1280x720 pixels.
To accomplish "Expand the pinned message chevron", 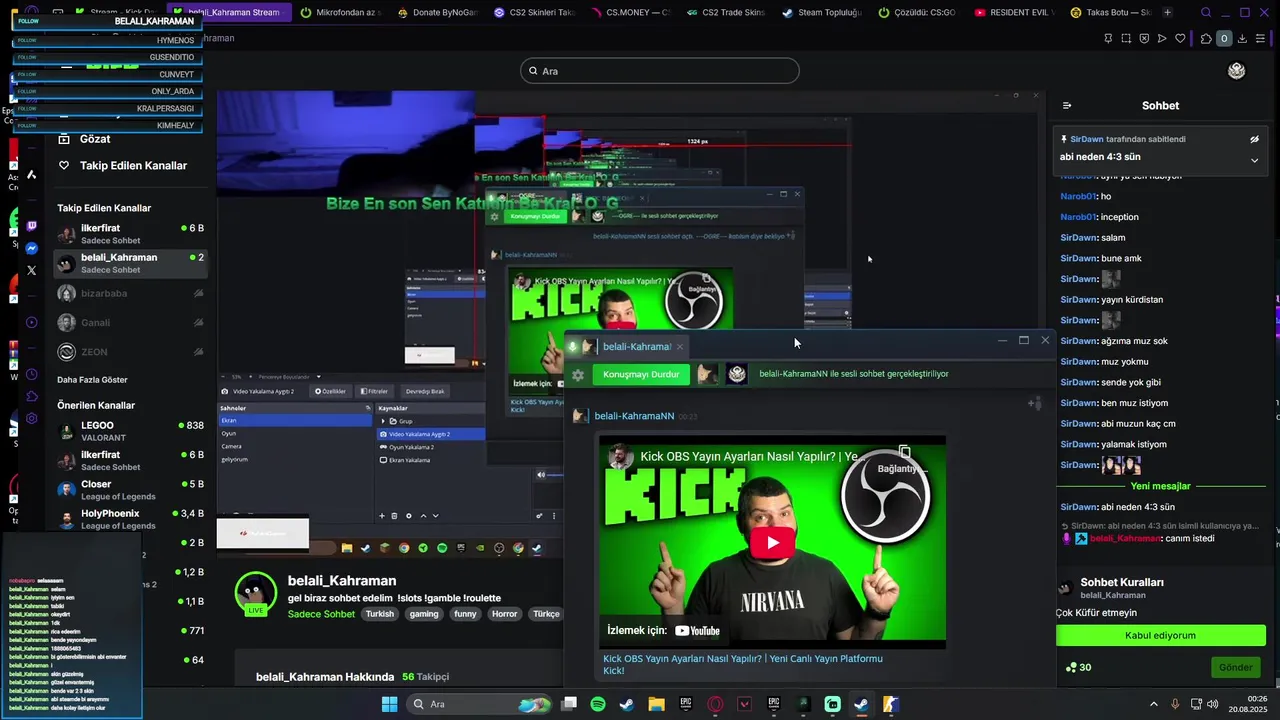I will tap(1254, 160).
